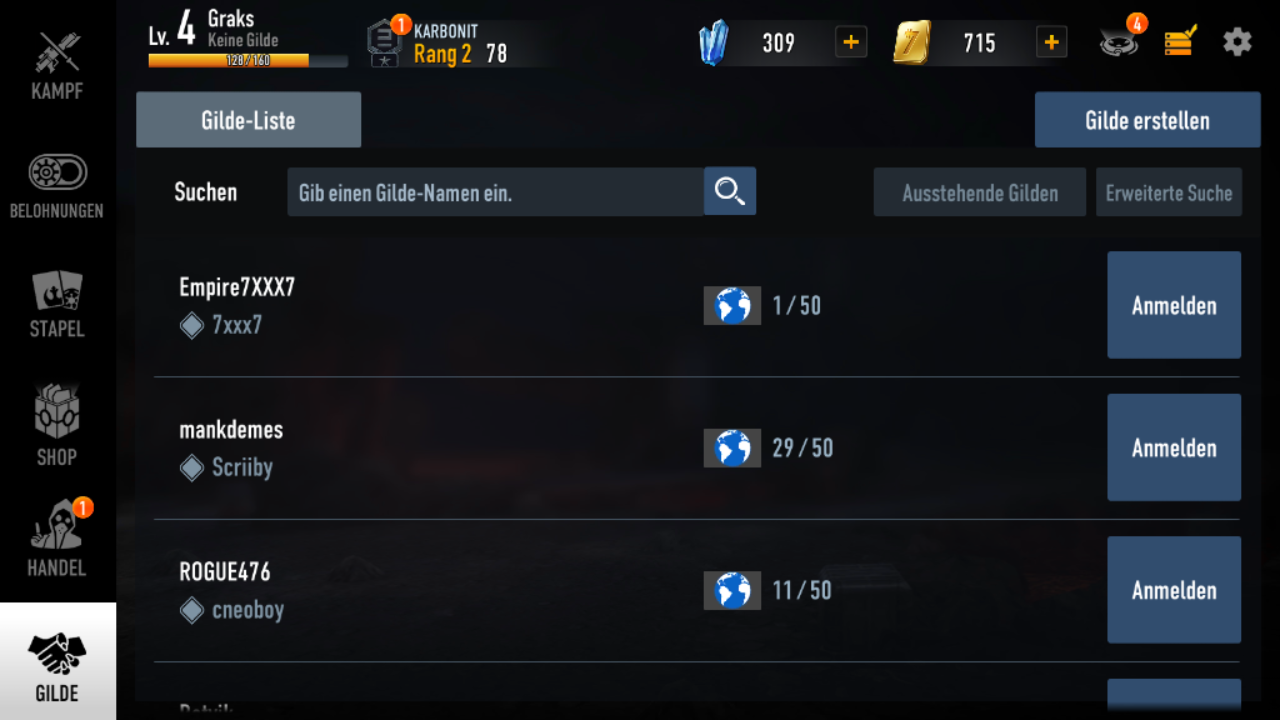Open the Kampf section in sidebar

[57, 64]
